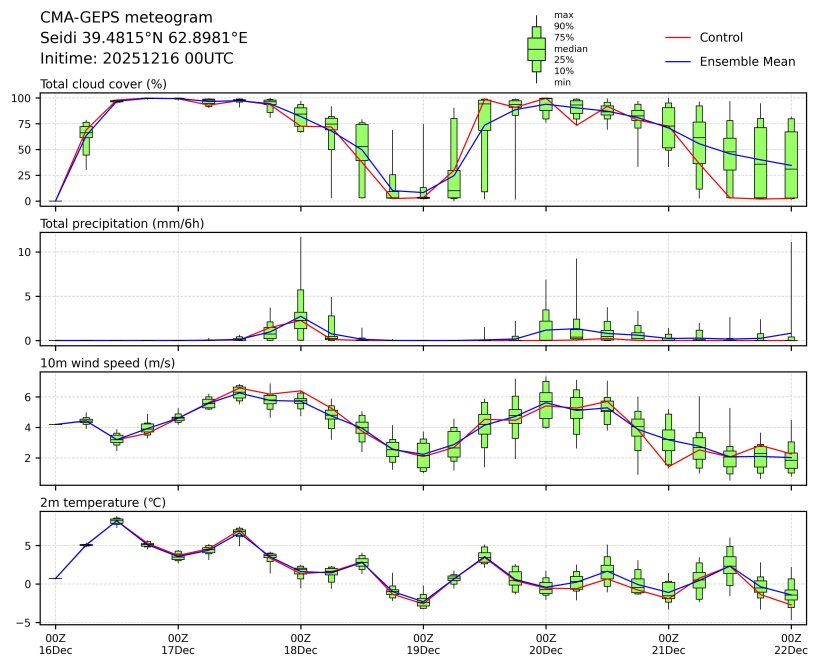Click the '90%' percentile legend label
Viewport: 819px width, 667px height.
tap(564, 26)
